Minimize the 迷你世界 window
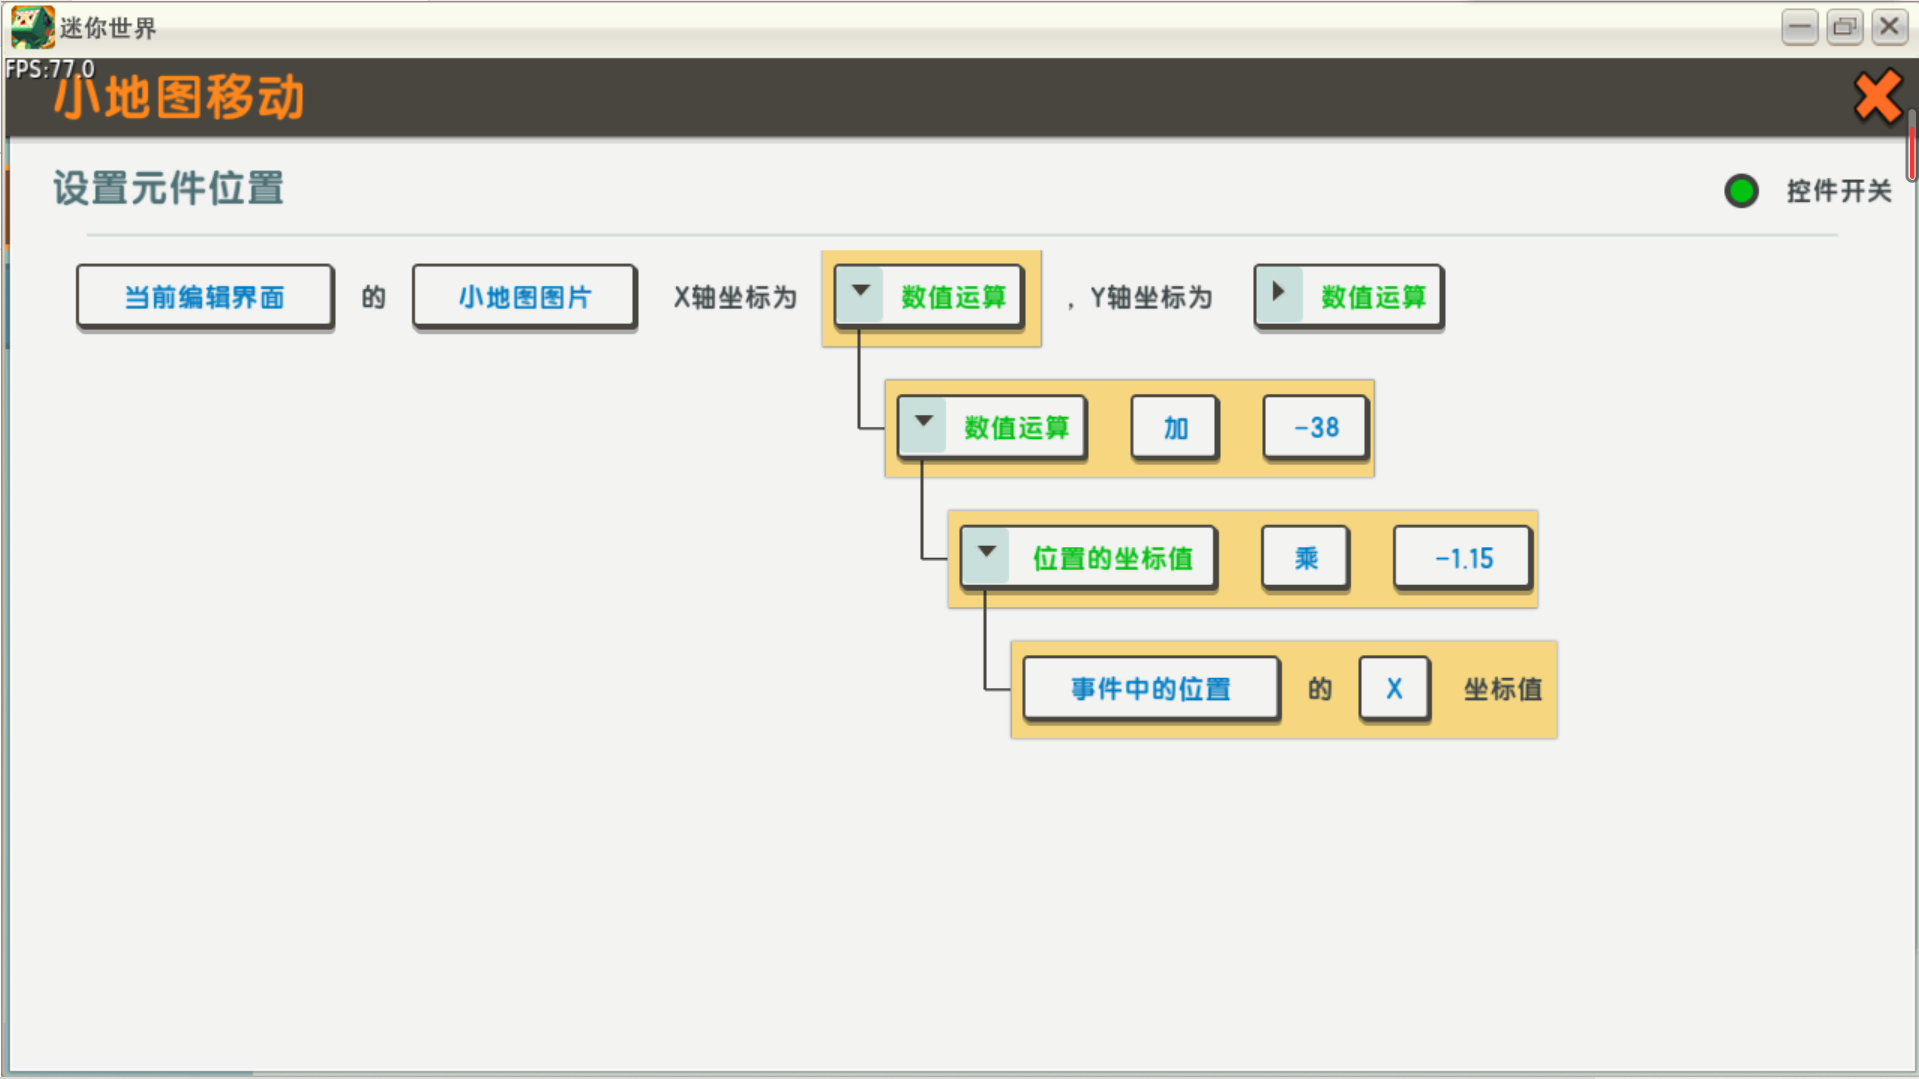This screenshot has width=1919, height=1079. pos(1799,27)
